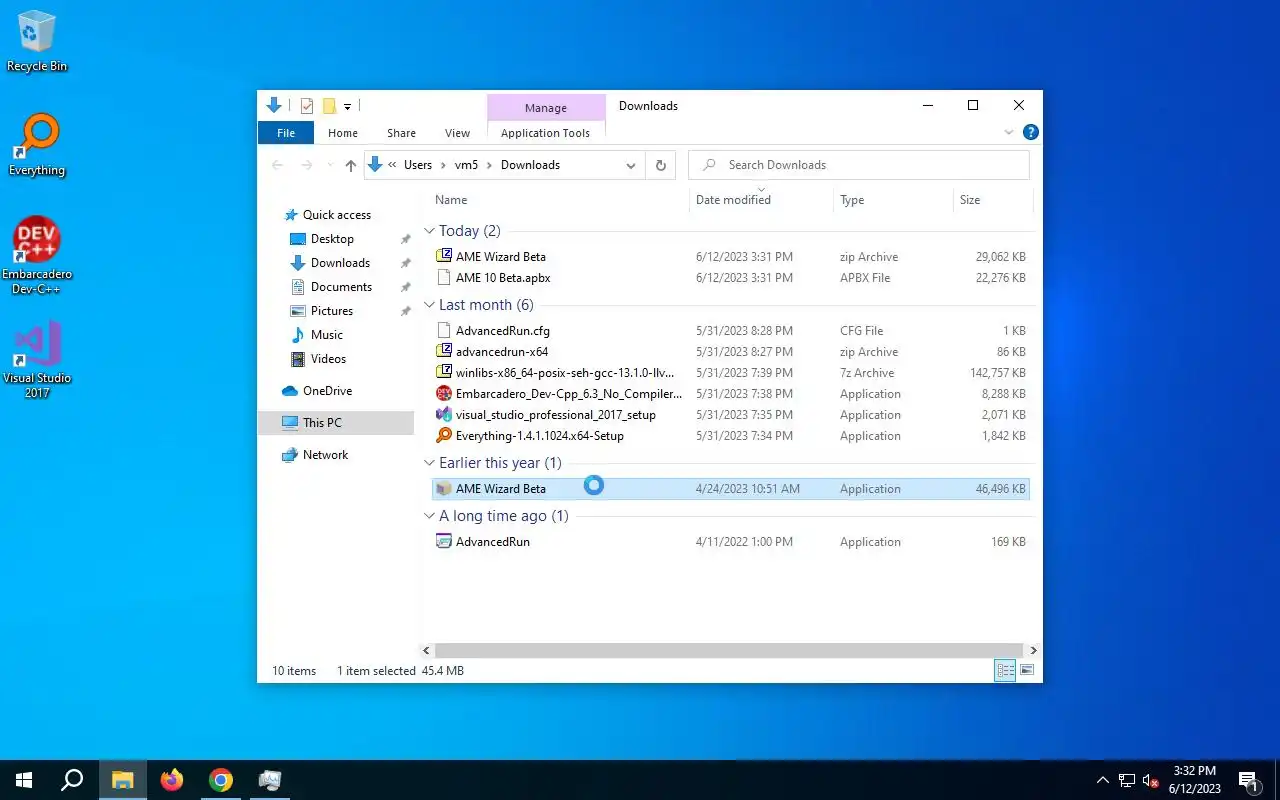Click Downloads in the address path
Screen dimensions: 1280x800
coord(530,165)
